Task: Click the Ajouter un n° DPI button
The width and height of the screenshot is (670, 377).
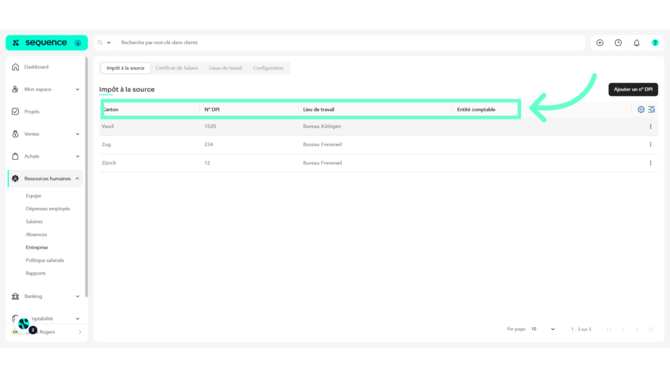Action: click(x=633, y=89)
